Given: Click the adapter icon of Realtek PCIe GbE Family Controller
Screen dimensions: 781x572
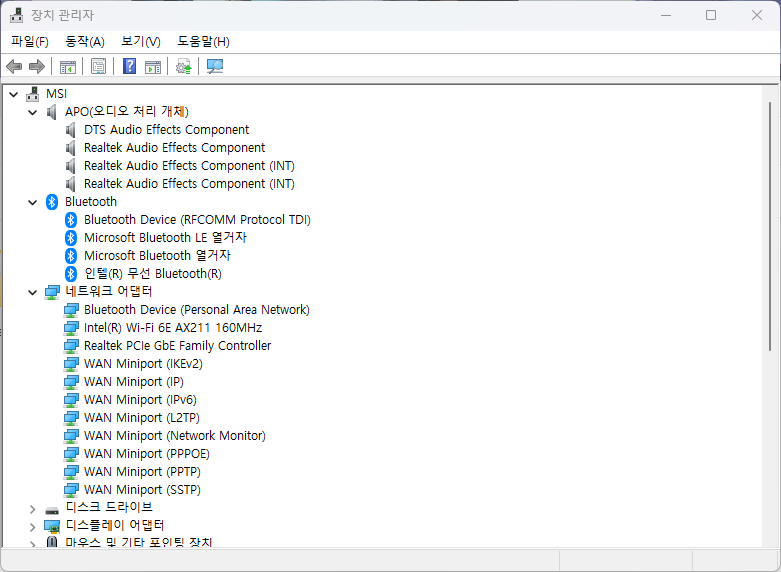Looking at the screenshot, I should (x=71, y=346).
